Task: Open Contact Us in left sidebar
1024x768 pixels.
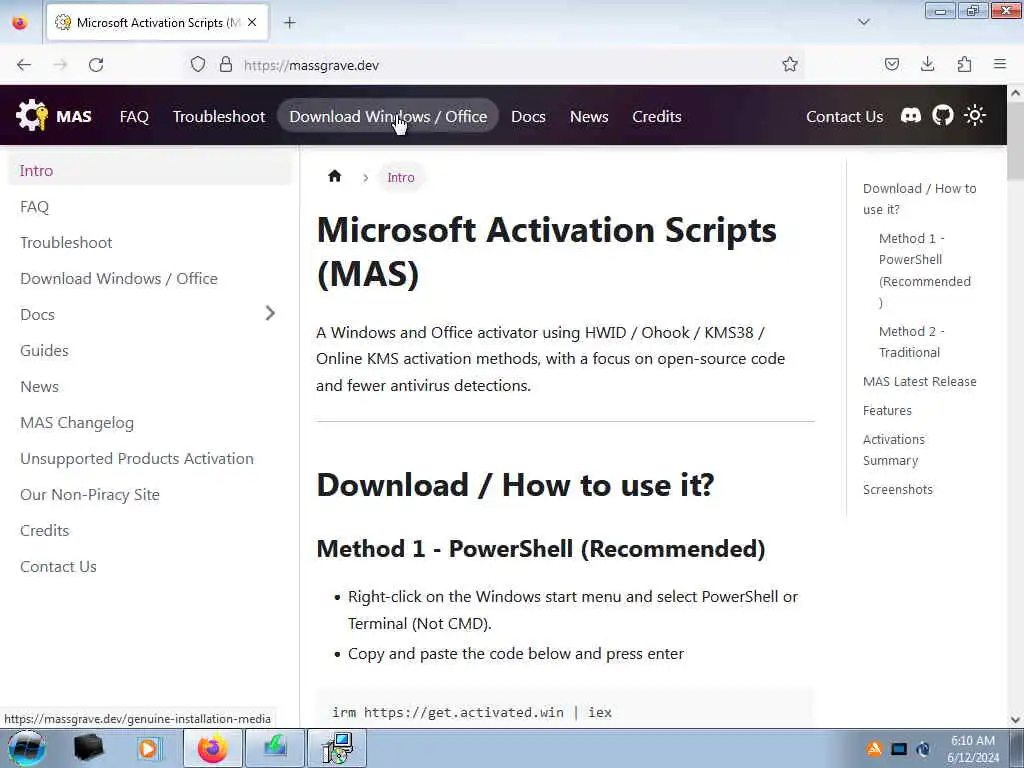Action: [150, 566]
